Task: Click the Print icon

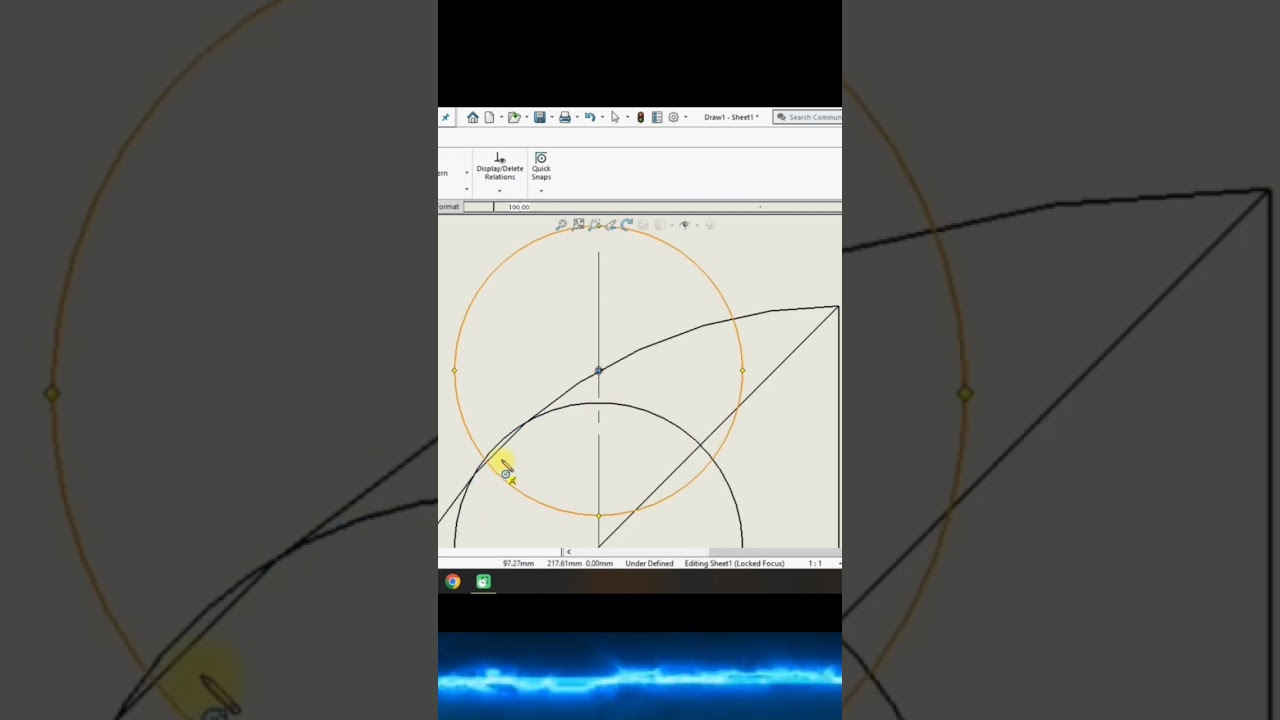Action: 565,117
